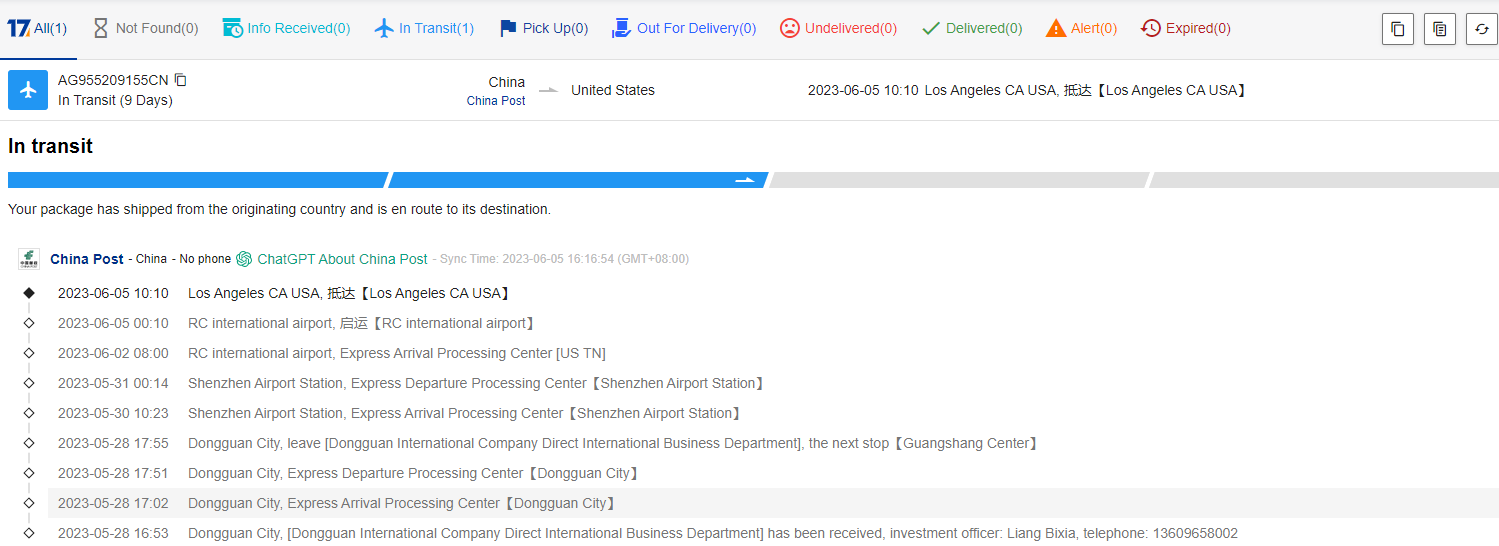Click the 17TRACK logo in All tab
The image size is (1499, 546).
pos(18,28)
